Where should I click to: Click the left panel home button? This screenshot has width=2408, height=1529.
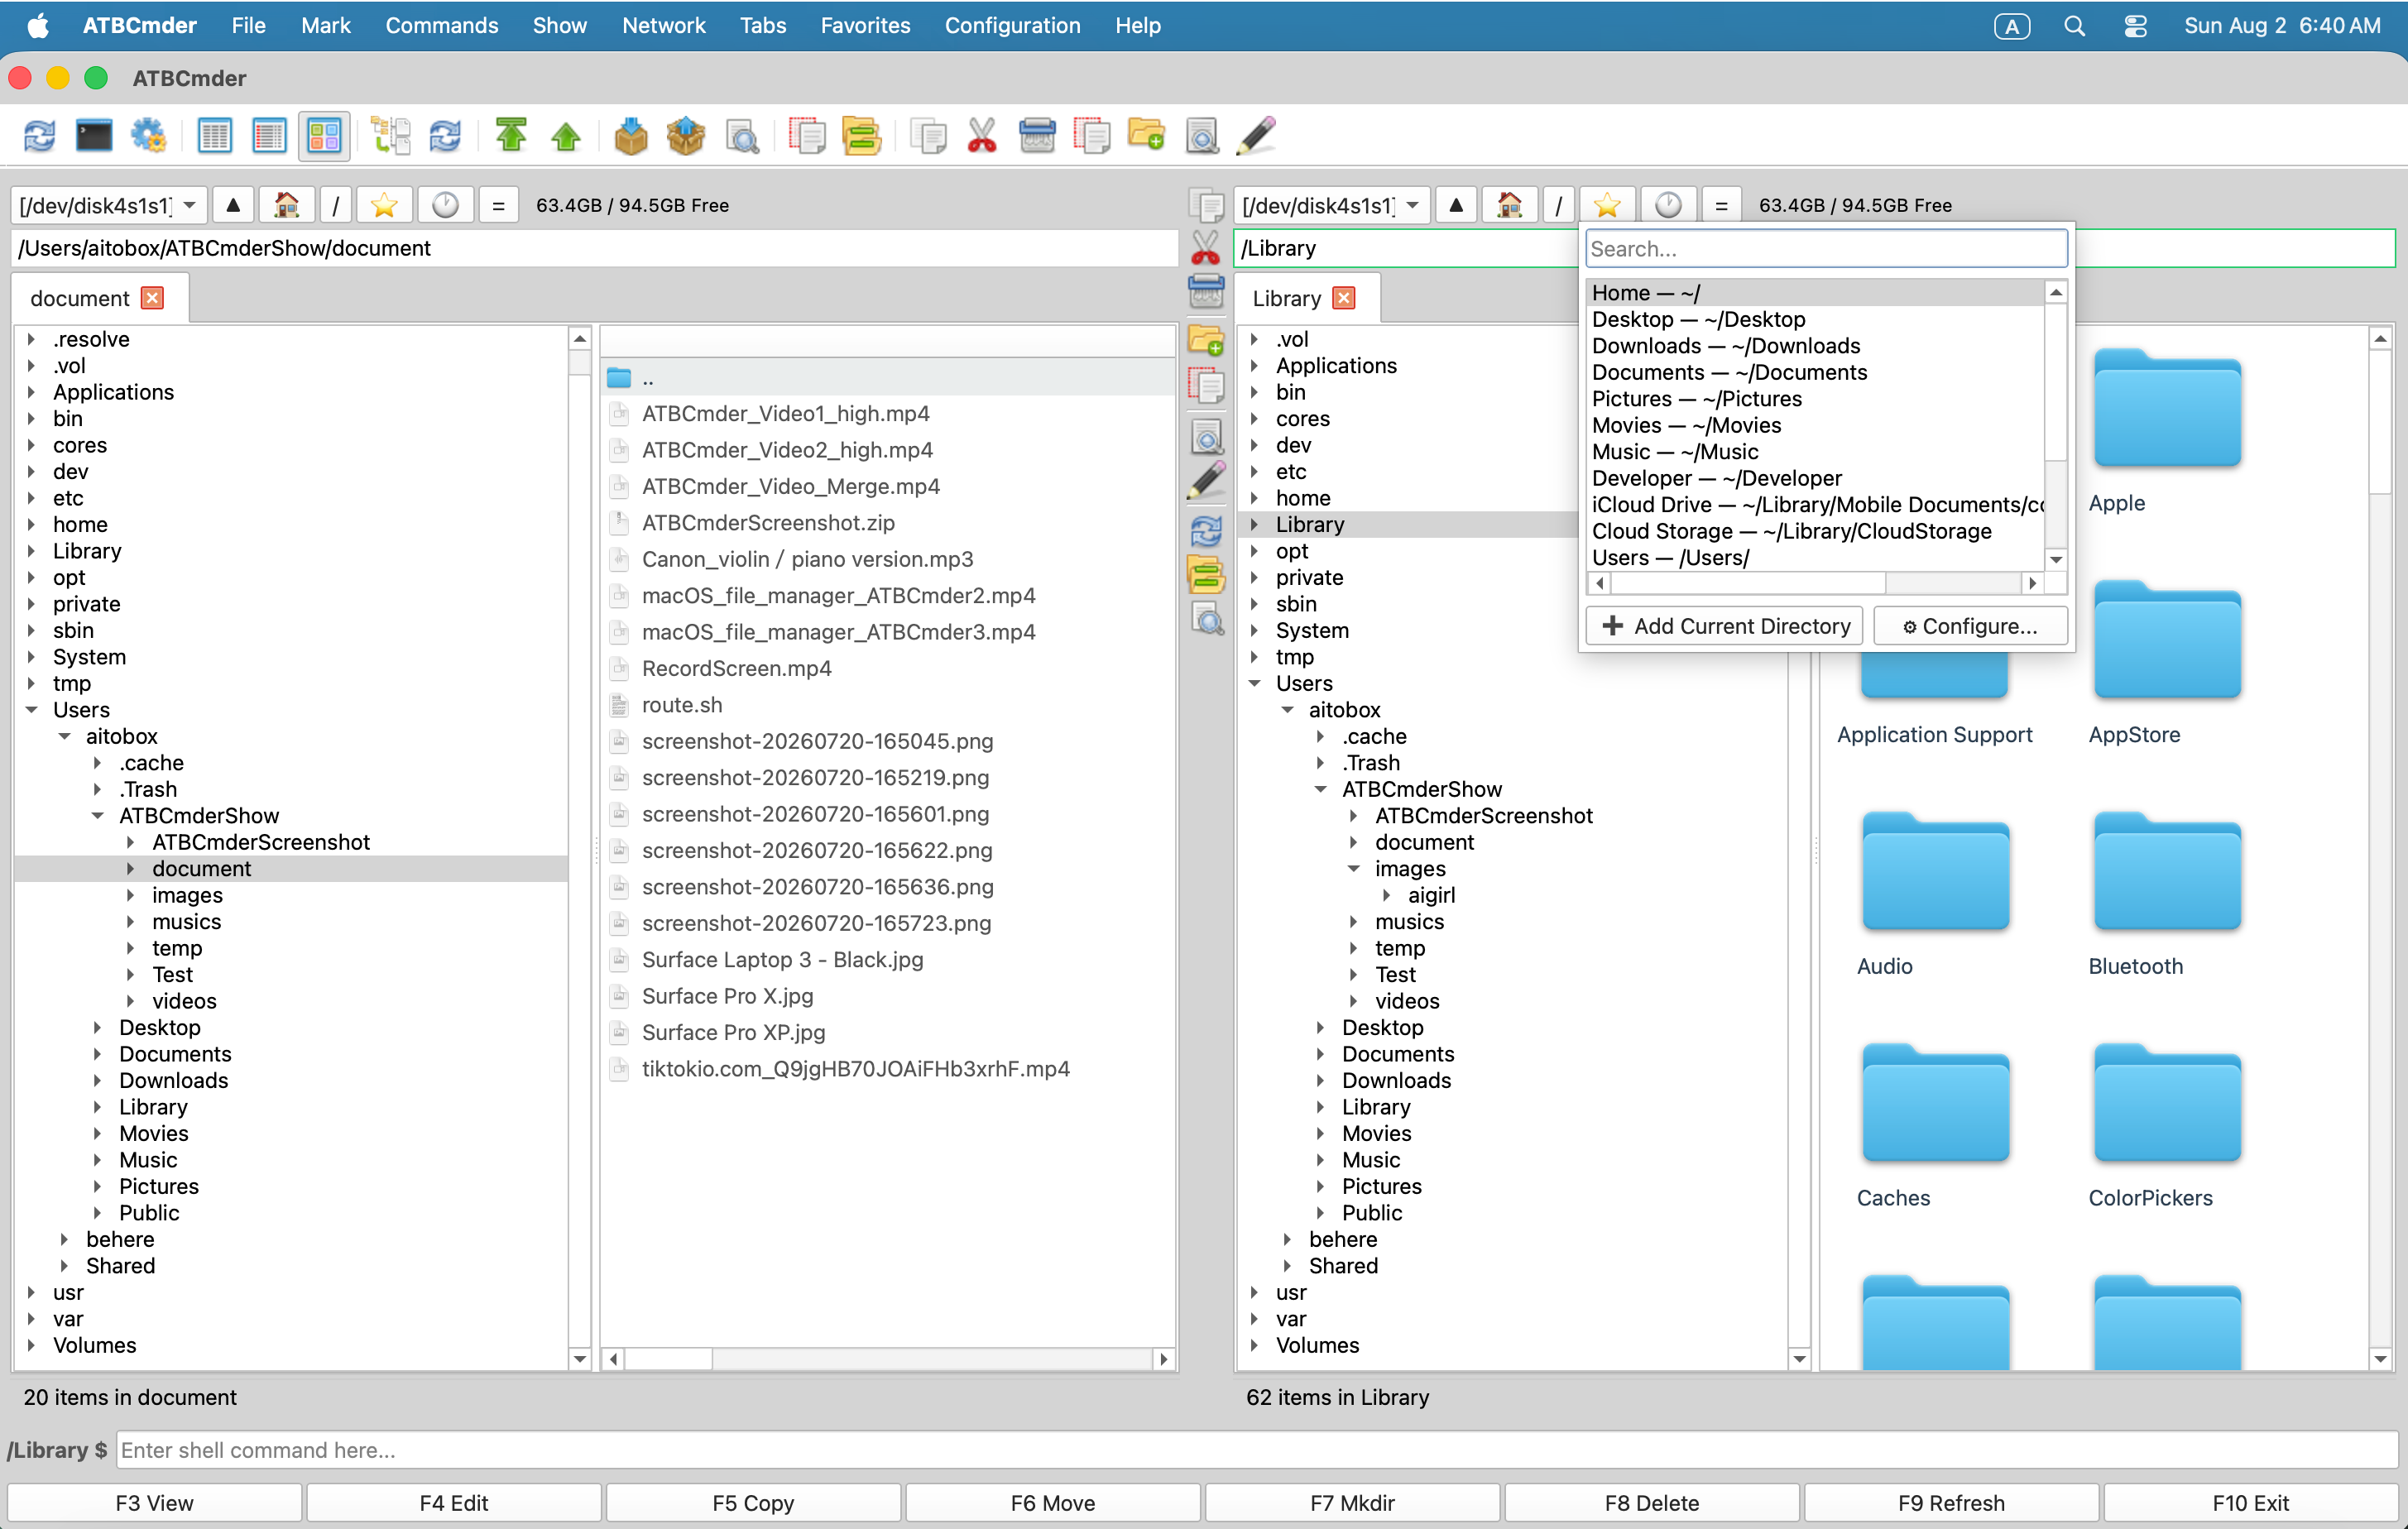click(x=287, y=205)
